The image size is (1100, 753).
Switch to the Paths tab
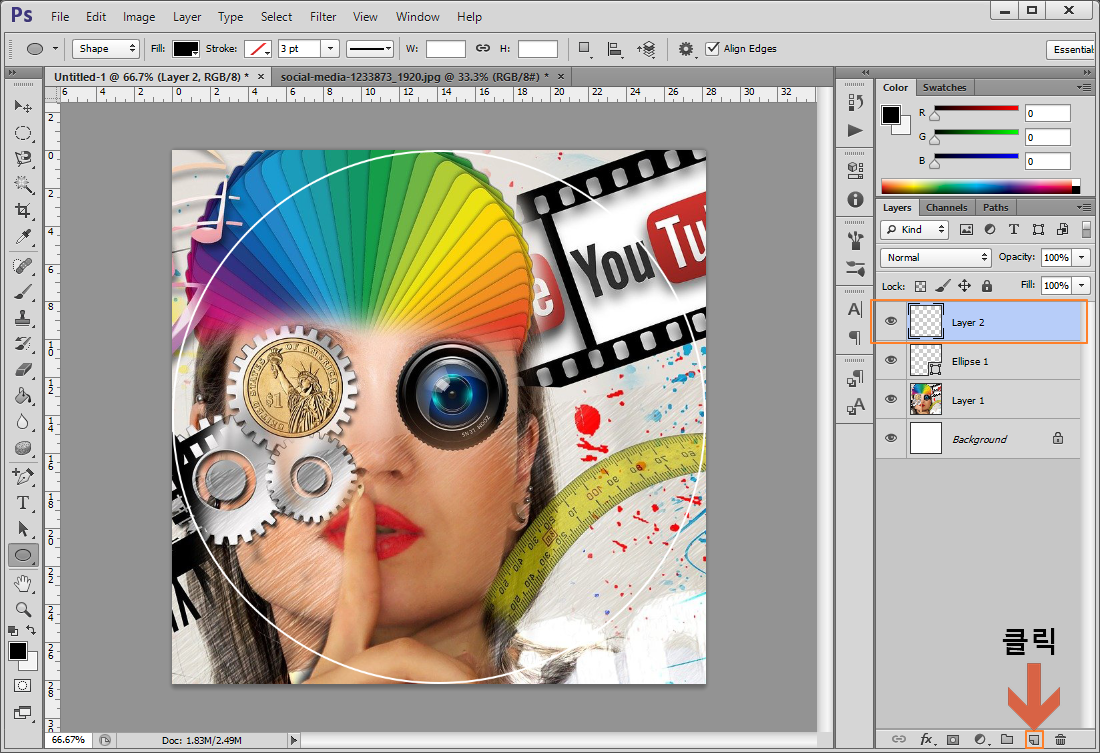coord(995,207)
